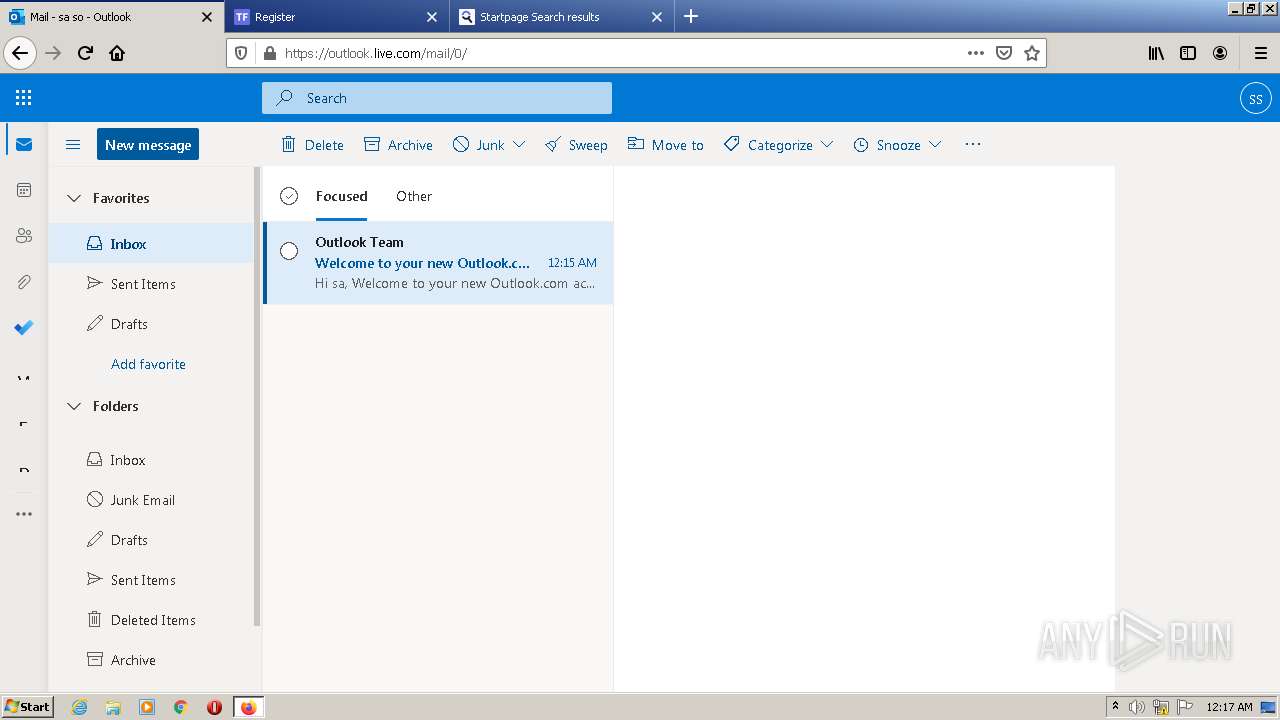The image size is (1280, 720).
Task: Reload the page with refresh icon
Action: 85,53
